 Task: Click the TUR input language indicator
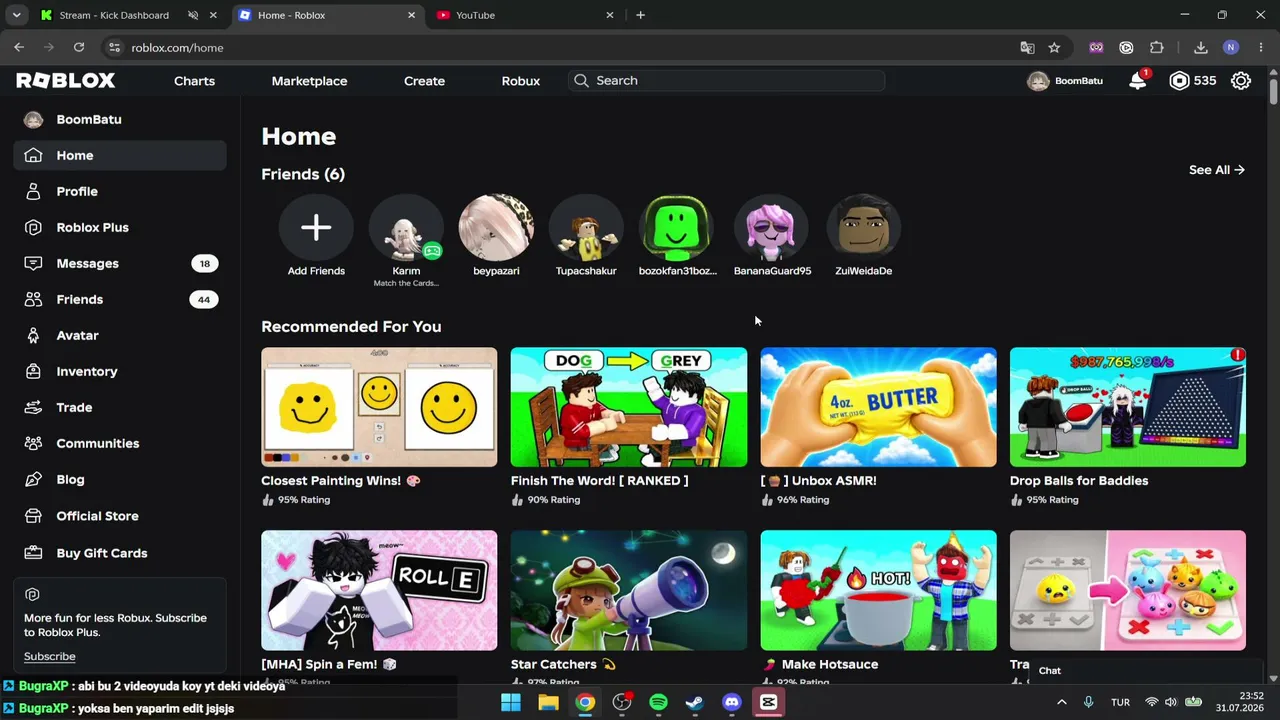click(1120, 702)
